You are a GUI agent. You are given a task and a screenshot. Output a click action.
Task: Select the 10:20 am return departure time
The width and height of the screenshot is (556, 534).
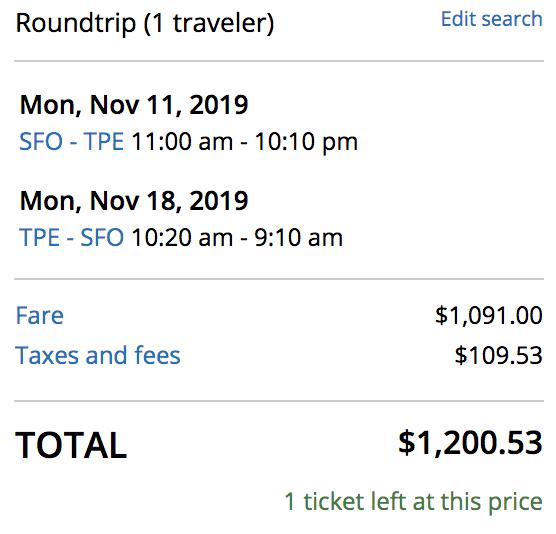(182, 237)
